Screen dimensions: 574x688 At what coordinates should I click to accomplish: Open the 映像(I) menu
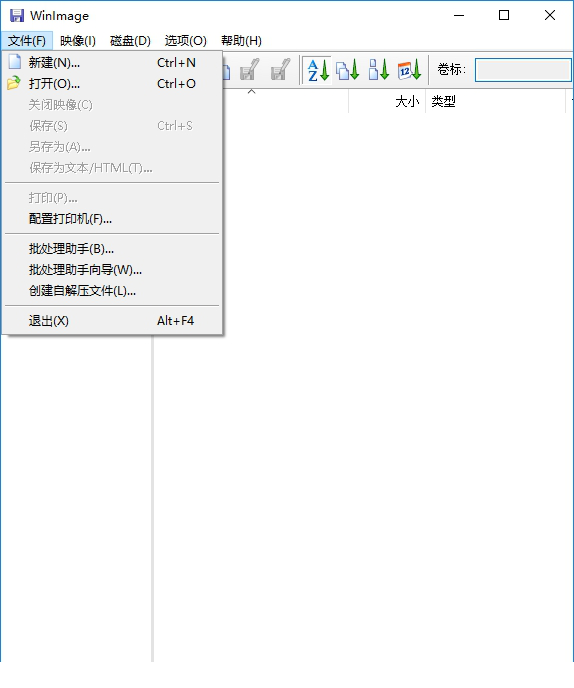78,41
